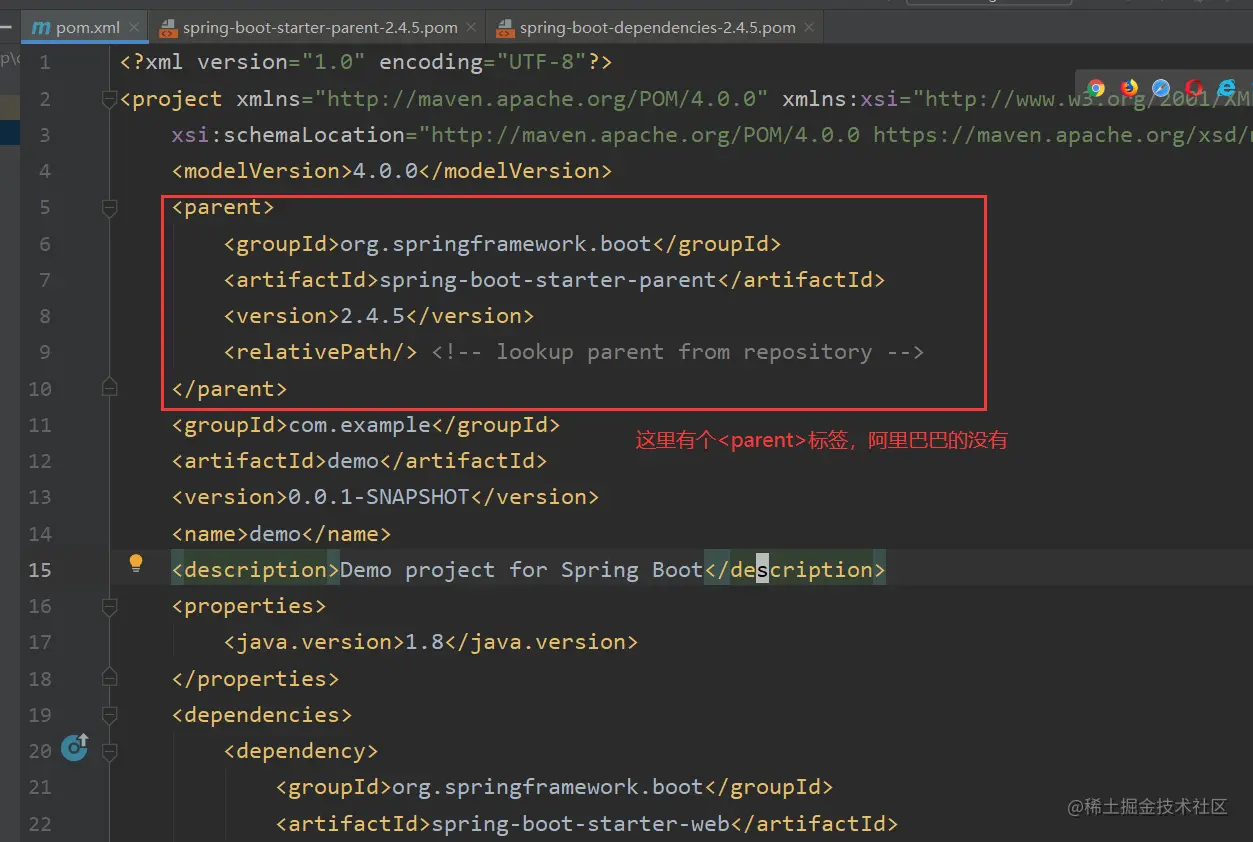The image size is (1253, 842).
Task: Collapse the properties block fold arrow on line 16
Action: click(110, 606)
